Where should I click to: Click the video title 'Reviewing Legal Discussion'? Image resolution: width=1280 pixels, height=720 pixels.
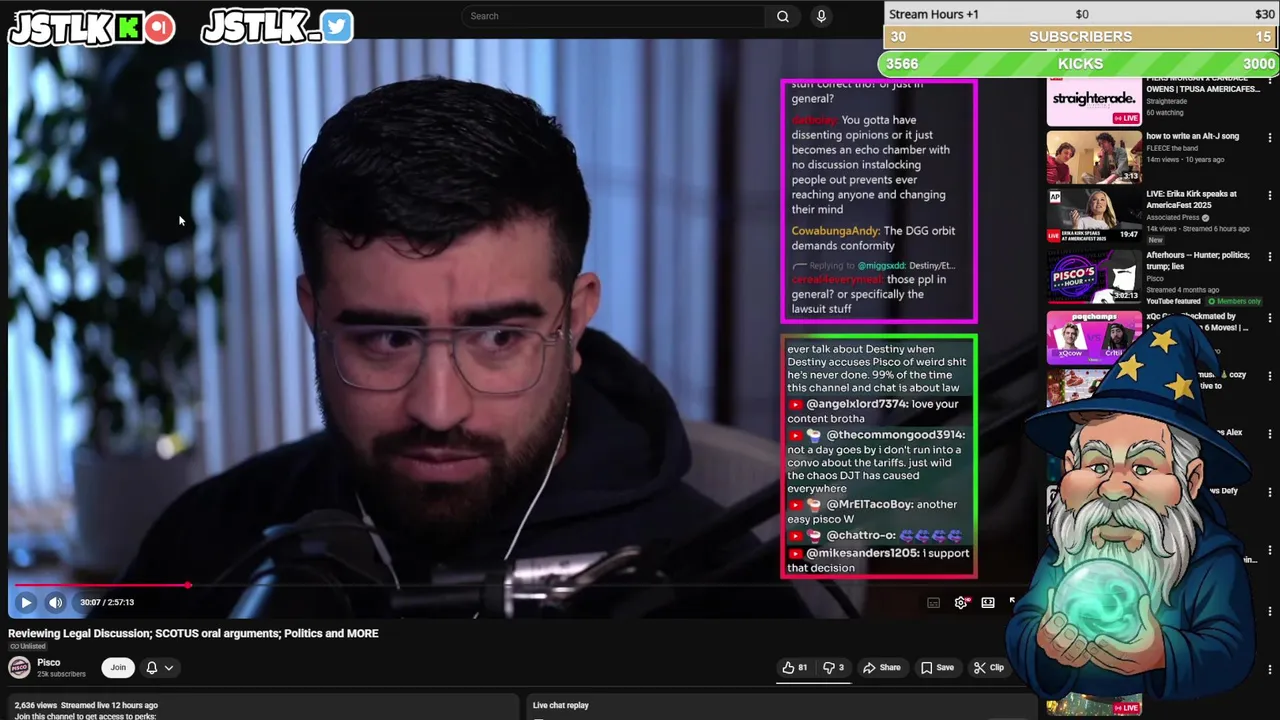193,633
